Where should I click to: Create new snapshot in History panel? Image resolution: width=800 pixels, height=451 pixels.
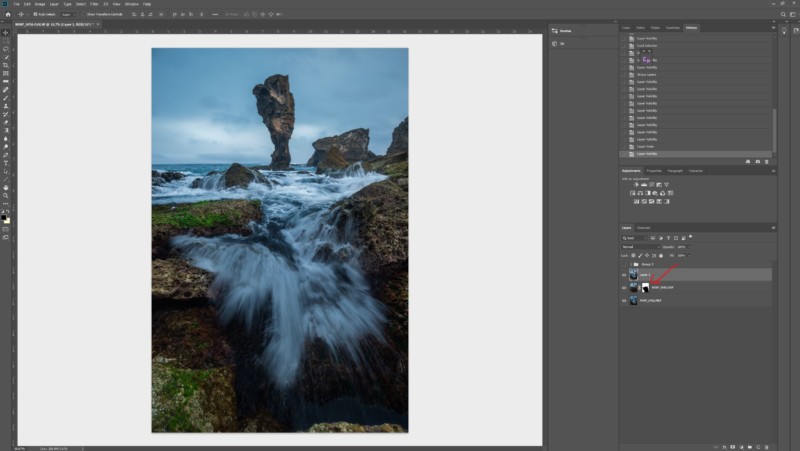coord(758,162)
